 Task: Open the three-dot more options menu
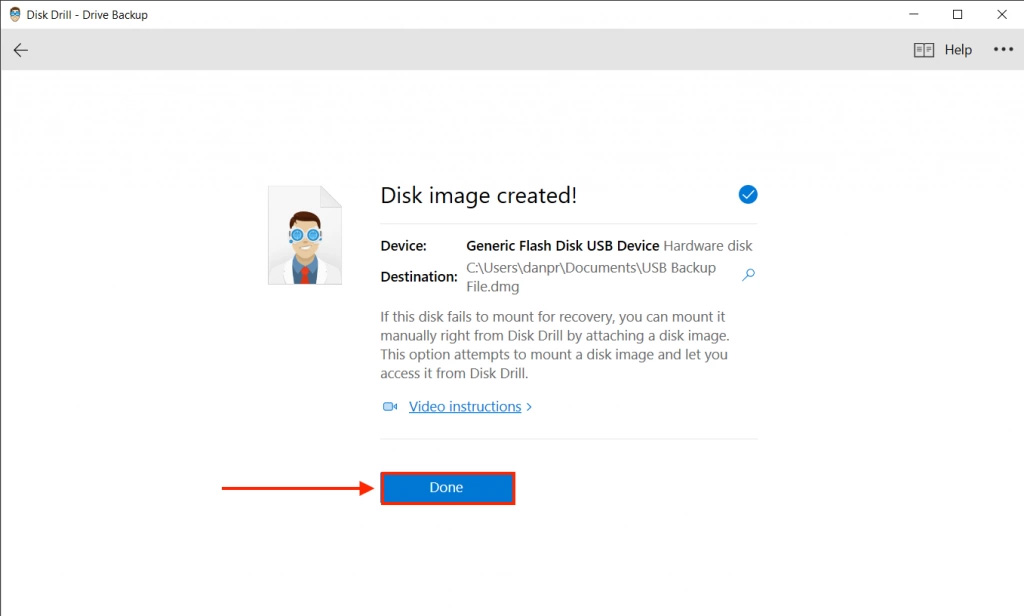[x=1003, y=50]
